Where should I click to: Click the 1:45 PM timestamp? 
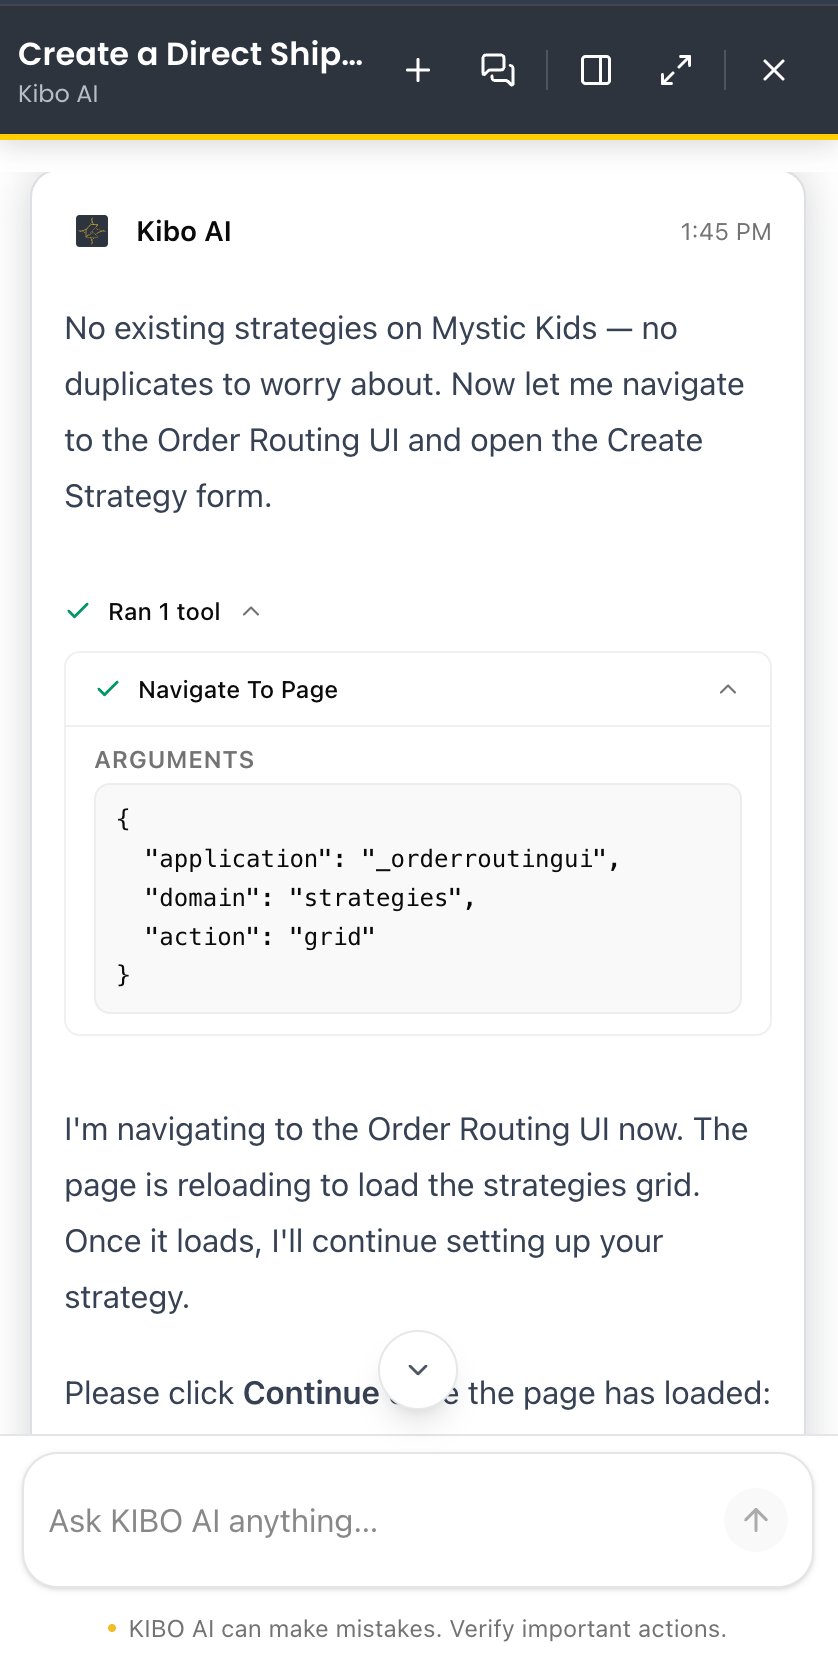[x=726, y=232]
